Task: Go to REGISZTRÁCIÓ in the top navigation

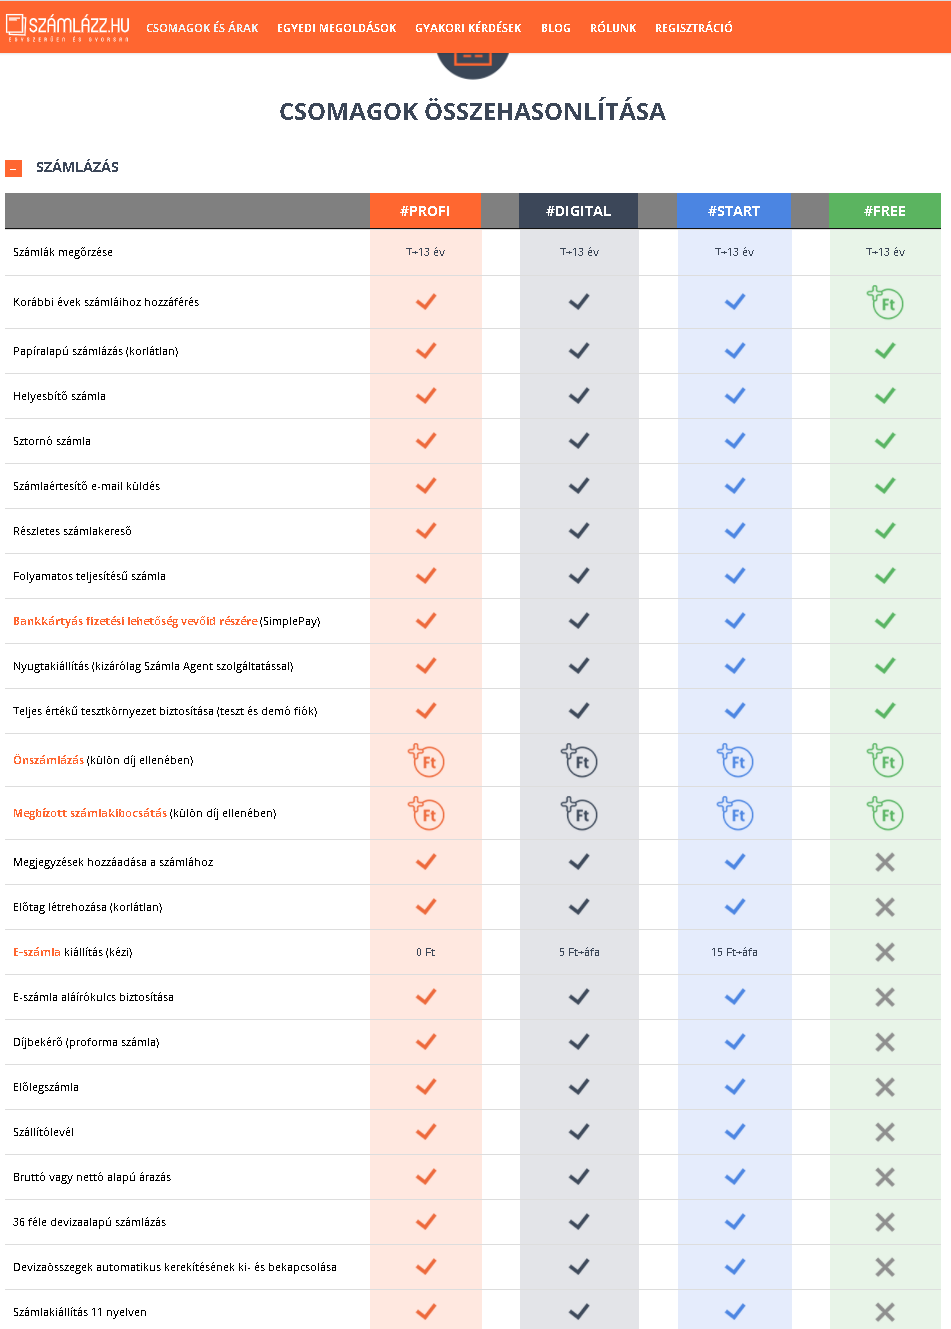Action: tap(694, 28)
